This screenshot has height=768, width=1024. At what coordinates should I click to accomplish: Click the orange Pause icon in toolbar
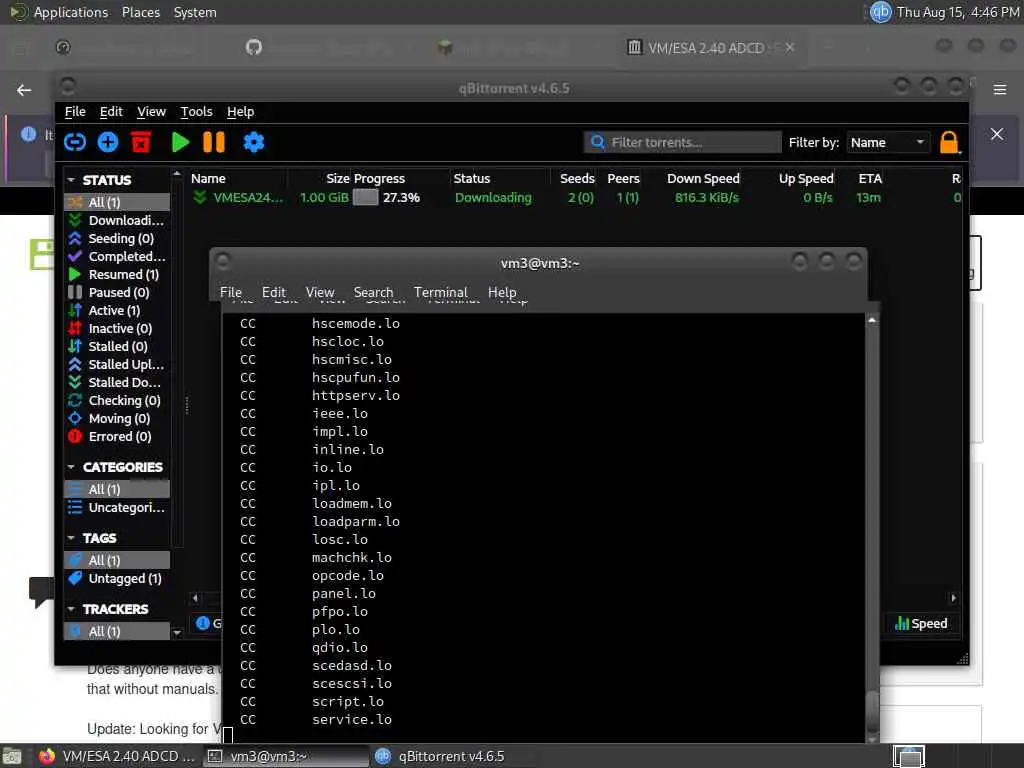pos(214,142)
